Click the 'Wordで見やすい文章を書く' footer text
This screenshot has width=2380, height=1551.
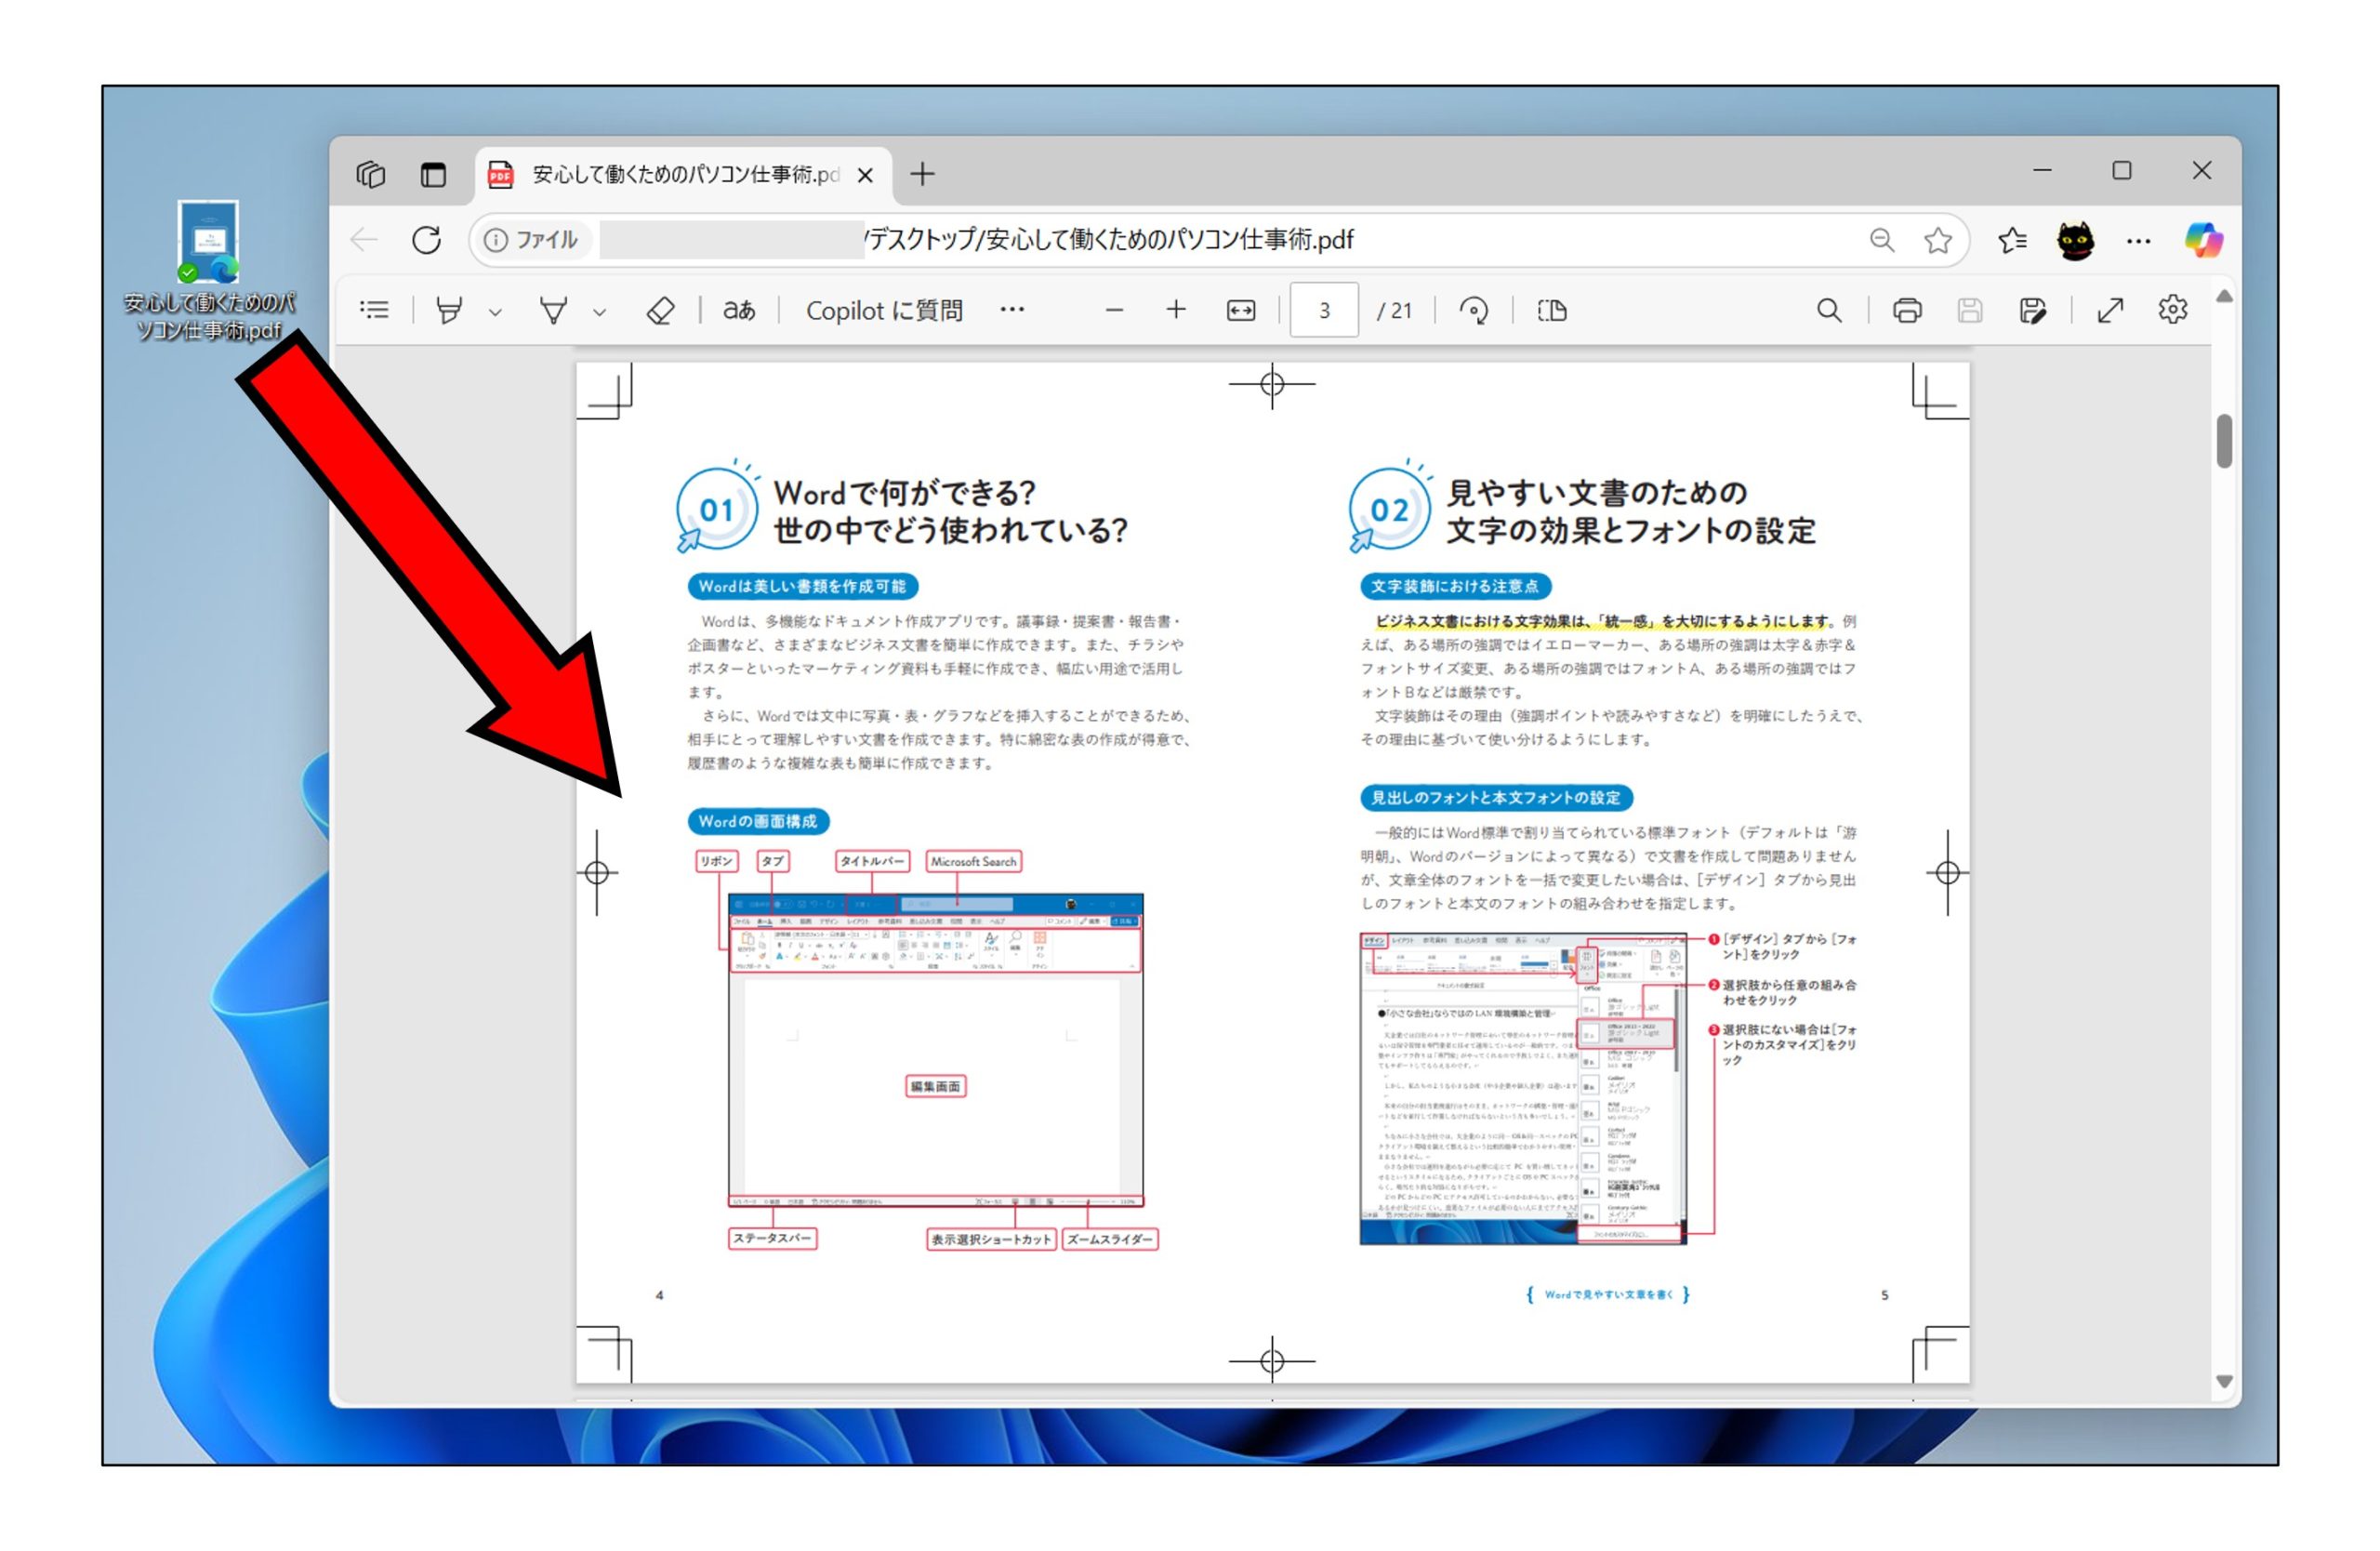[1608, 1294]
